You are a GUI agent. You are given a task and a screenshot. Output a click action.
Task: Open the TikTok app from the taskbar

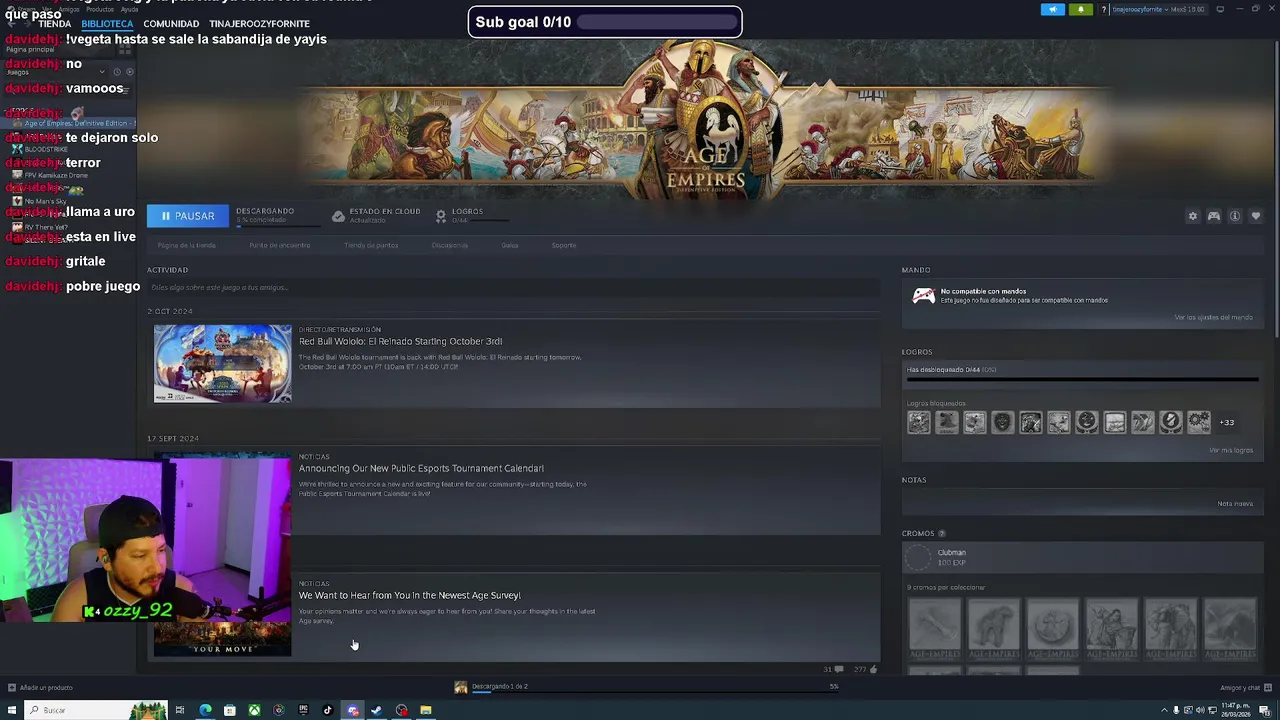328,710
